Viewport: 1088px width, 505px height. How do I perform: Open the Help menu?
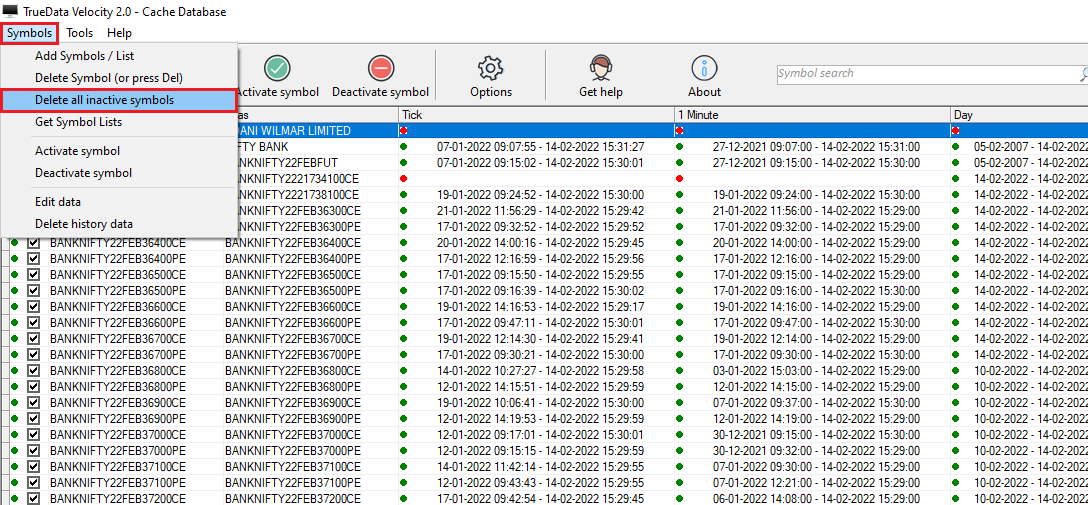pyautogui.click(x=119, y=33)
